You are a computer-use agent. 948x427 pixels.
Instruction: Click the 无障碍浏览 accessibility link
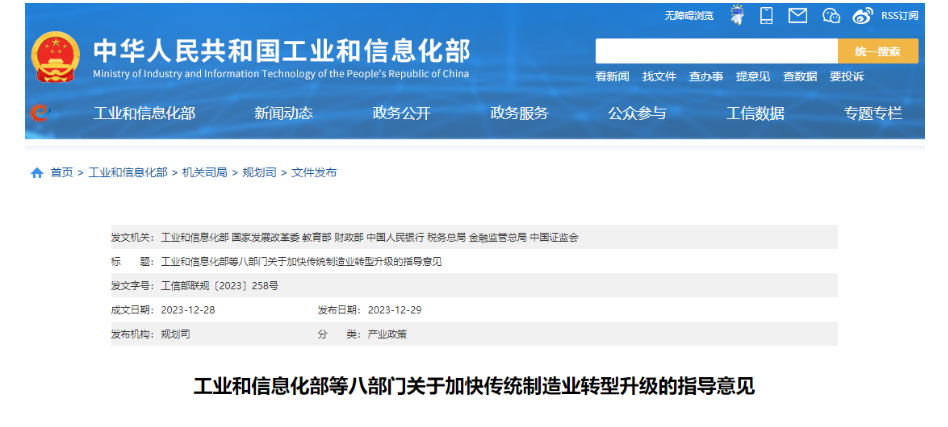689,15
